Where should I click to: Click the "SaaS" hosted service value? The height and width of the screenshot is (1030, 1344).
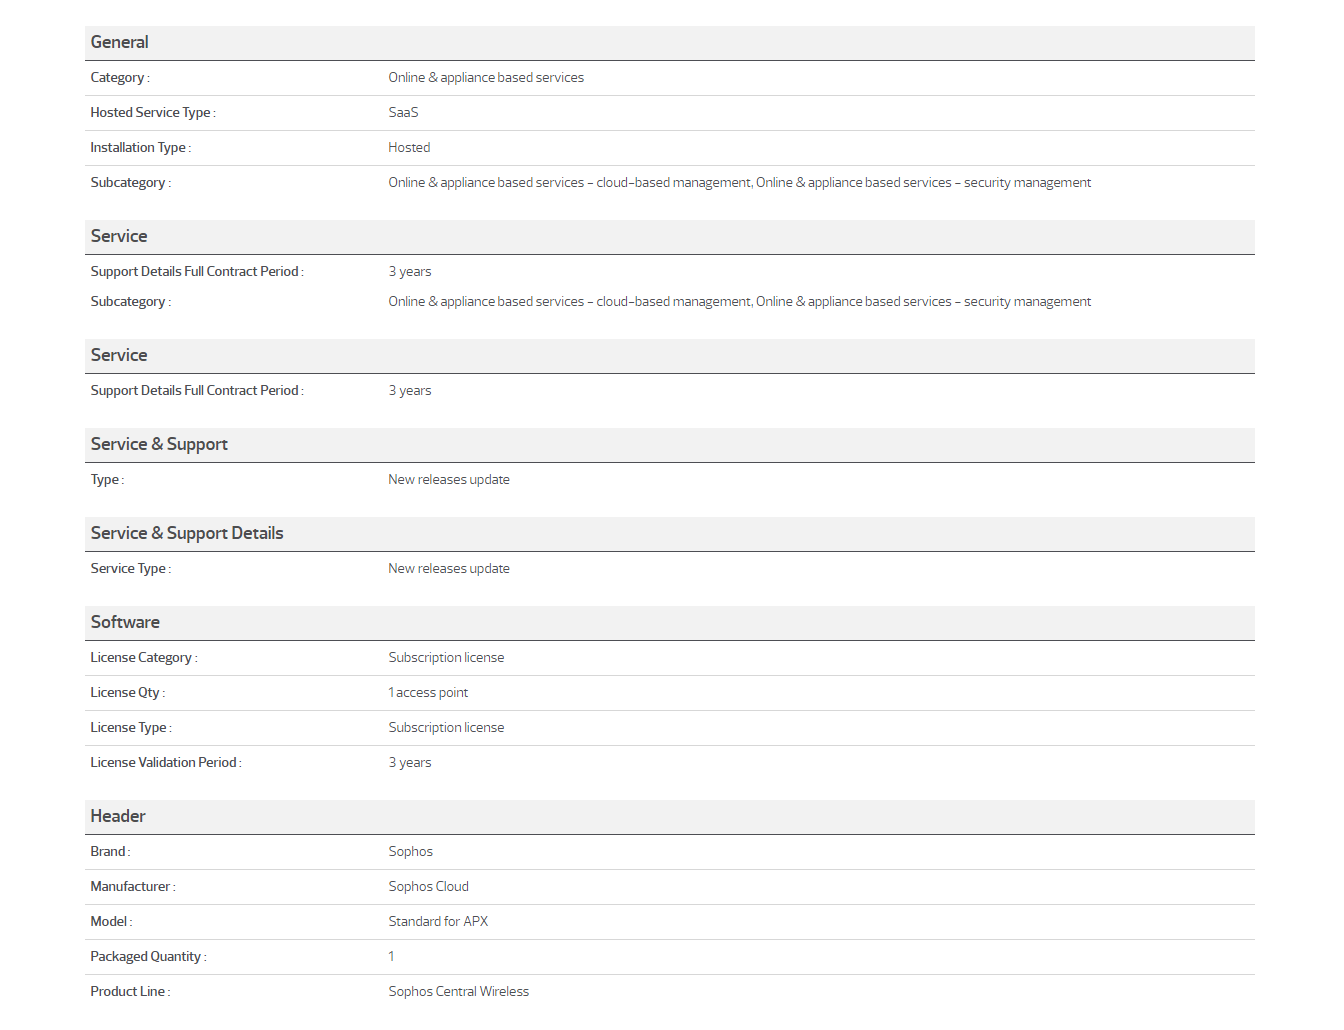point(403,113)
